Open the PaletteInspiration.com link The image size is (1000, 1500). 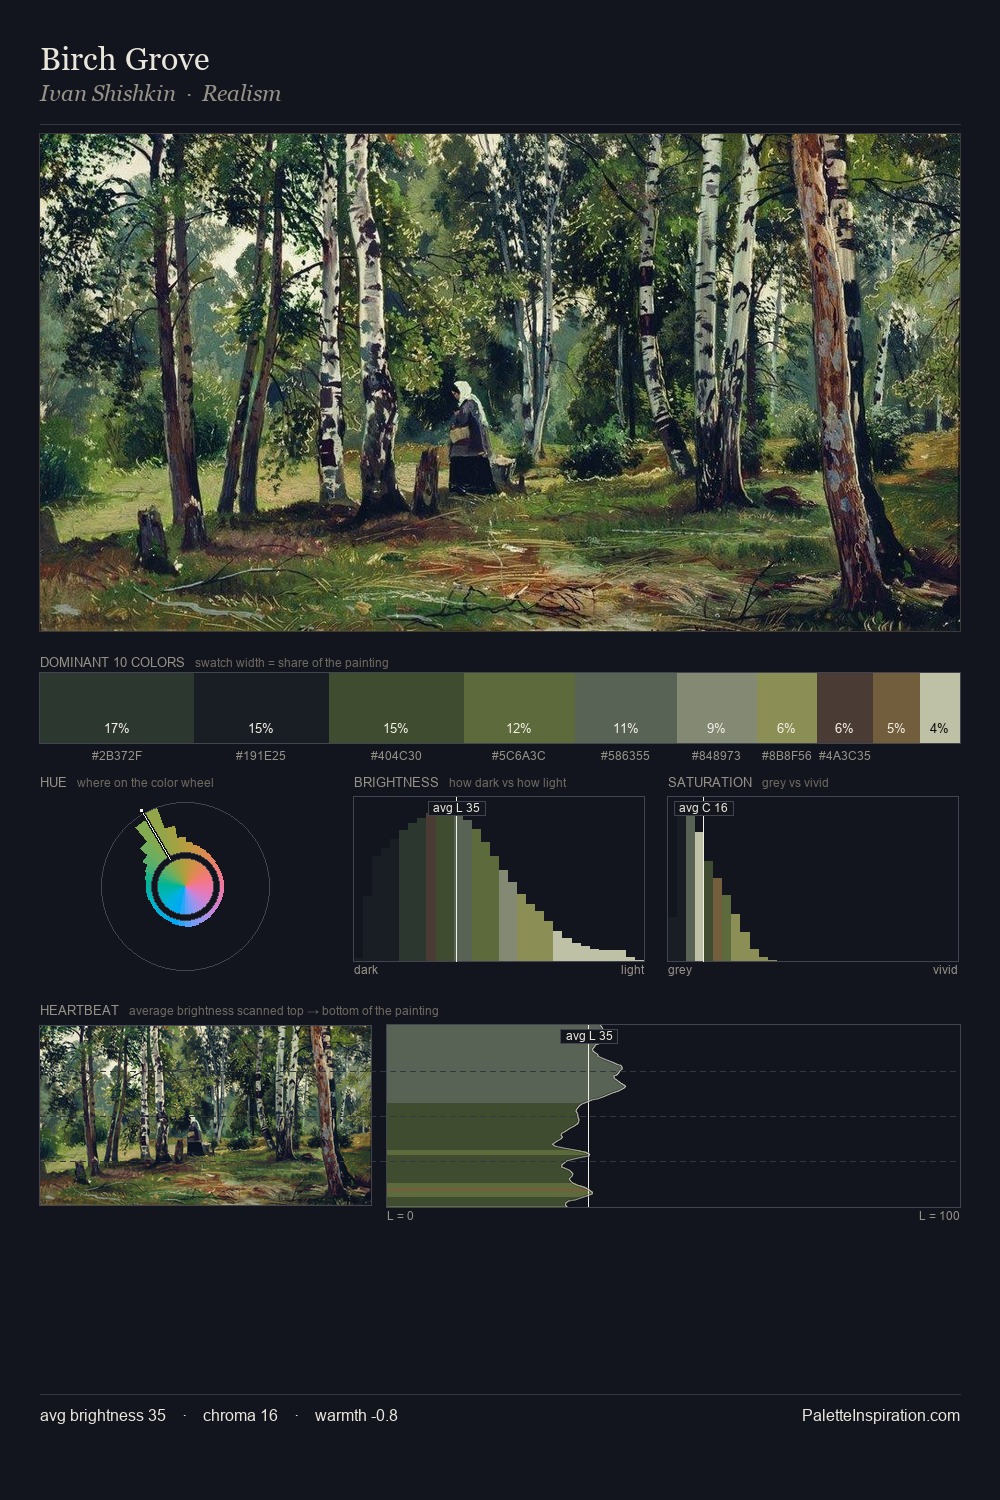881,1416
